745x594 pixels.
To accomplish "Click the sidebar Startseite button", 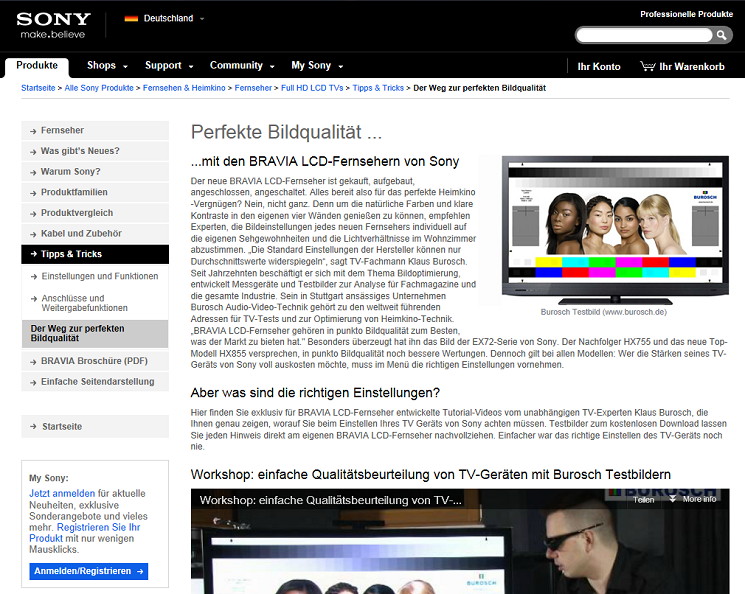I will [95, 427].
